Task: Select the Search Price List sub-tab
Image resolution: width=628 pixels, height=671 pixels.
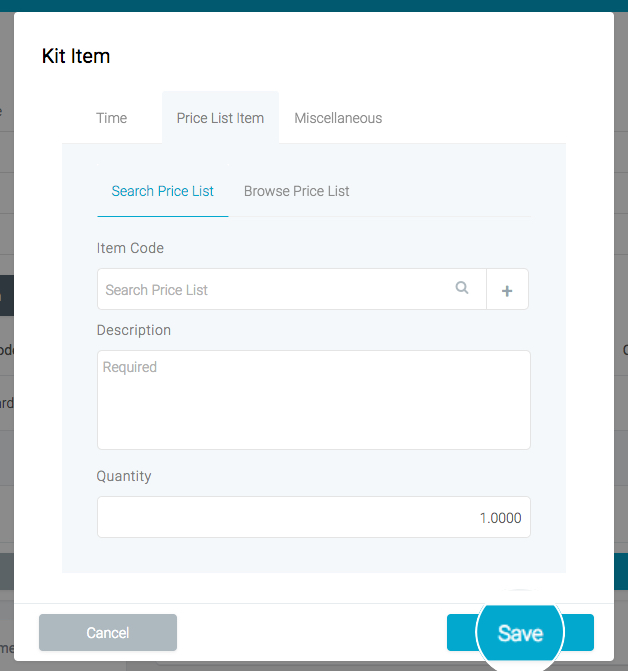Action: point(163,191)
